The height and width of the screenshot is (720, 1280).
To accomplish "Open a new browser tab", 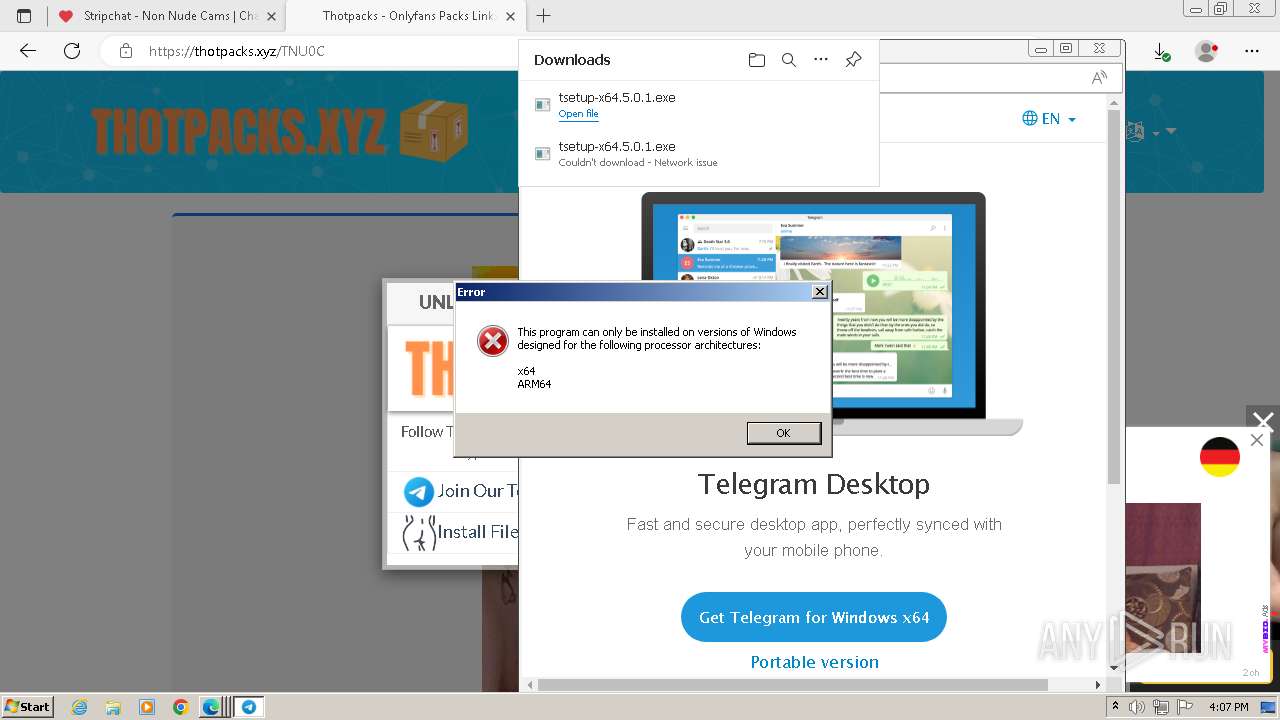I will (543, 16).
